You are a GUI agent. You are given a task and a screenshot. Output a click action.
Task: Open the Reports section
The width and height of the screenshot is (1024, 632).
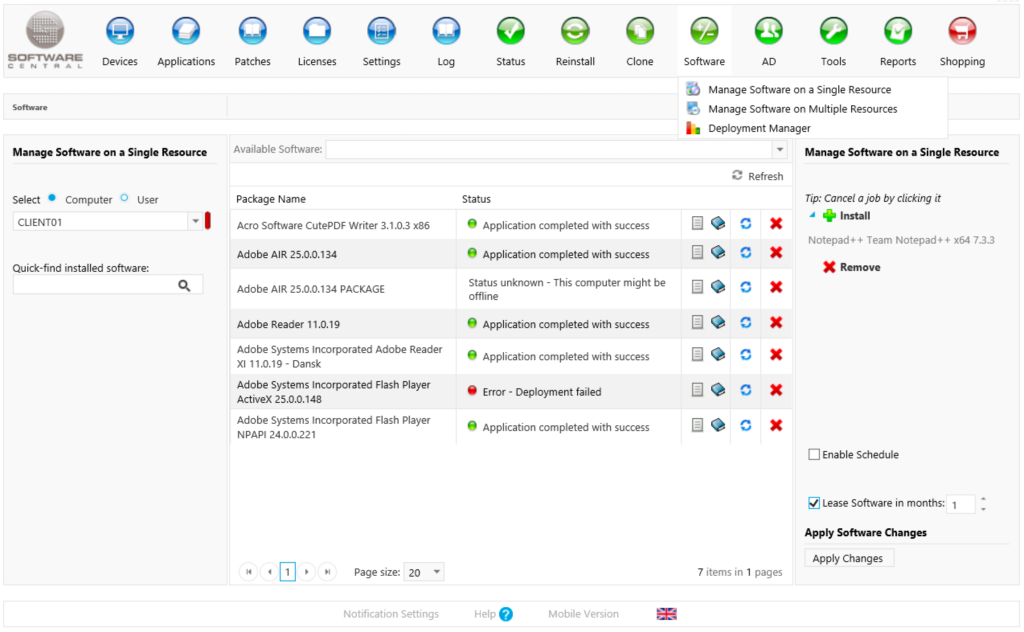pos(898,42)
